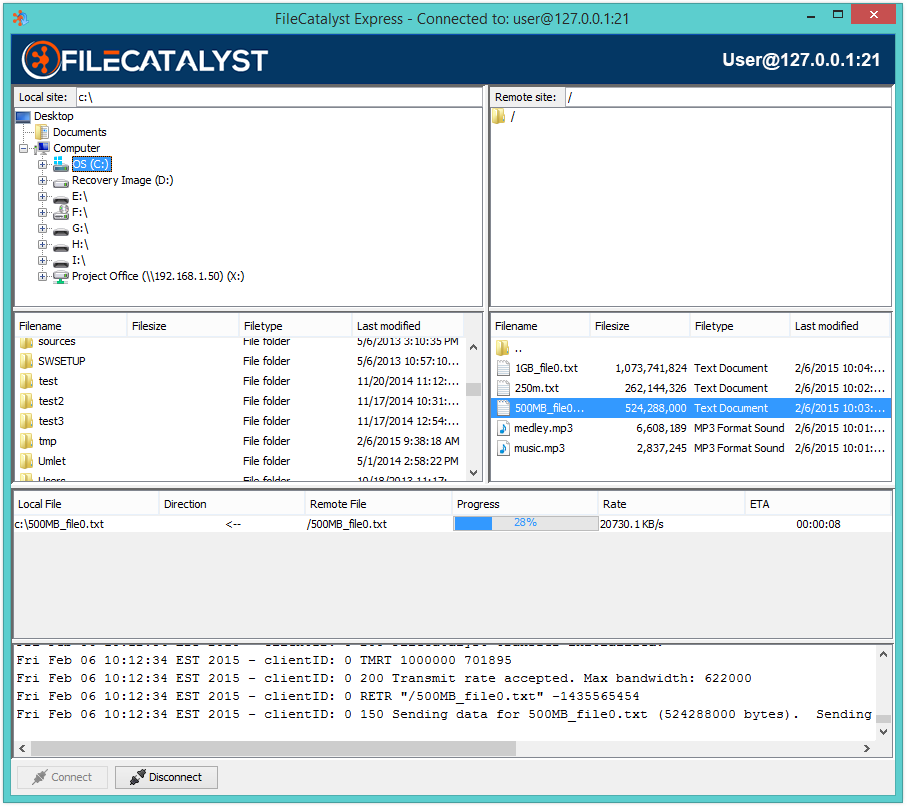Click the Umlet folder icon
907x807 pixels.
pyautogui.click(x=27, y=462)
